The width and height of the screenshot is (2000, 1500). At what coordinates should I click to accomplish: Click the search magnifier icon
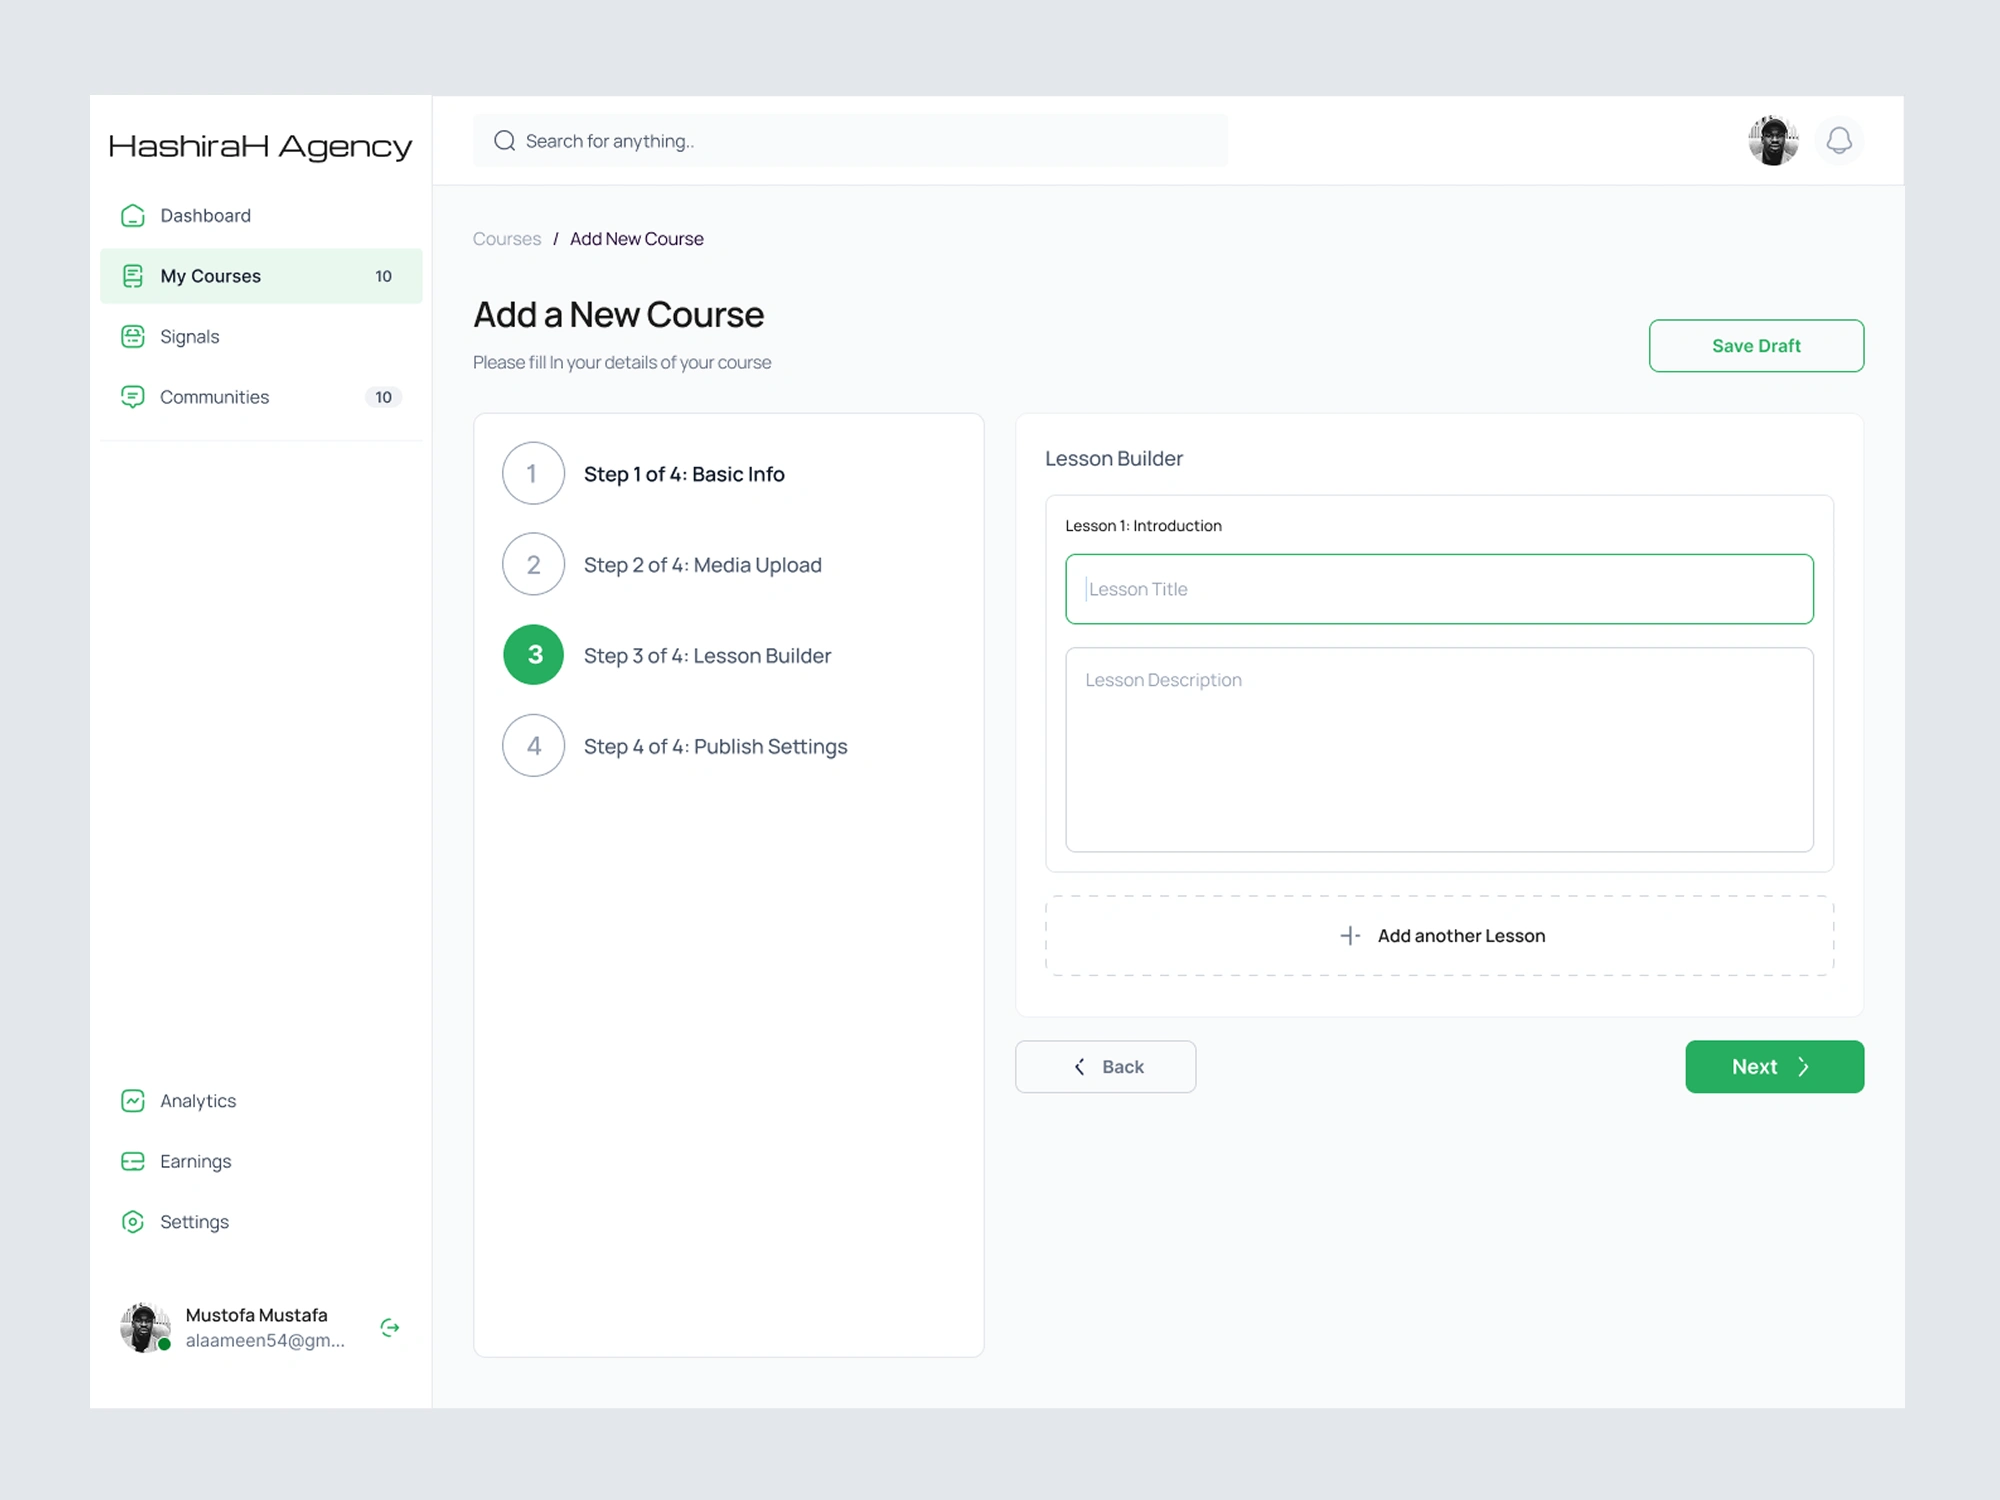pyautogui.click(x=505, y=141)
